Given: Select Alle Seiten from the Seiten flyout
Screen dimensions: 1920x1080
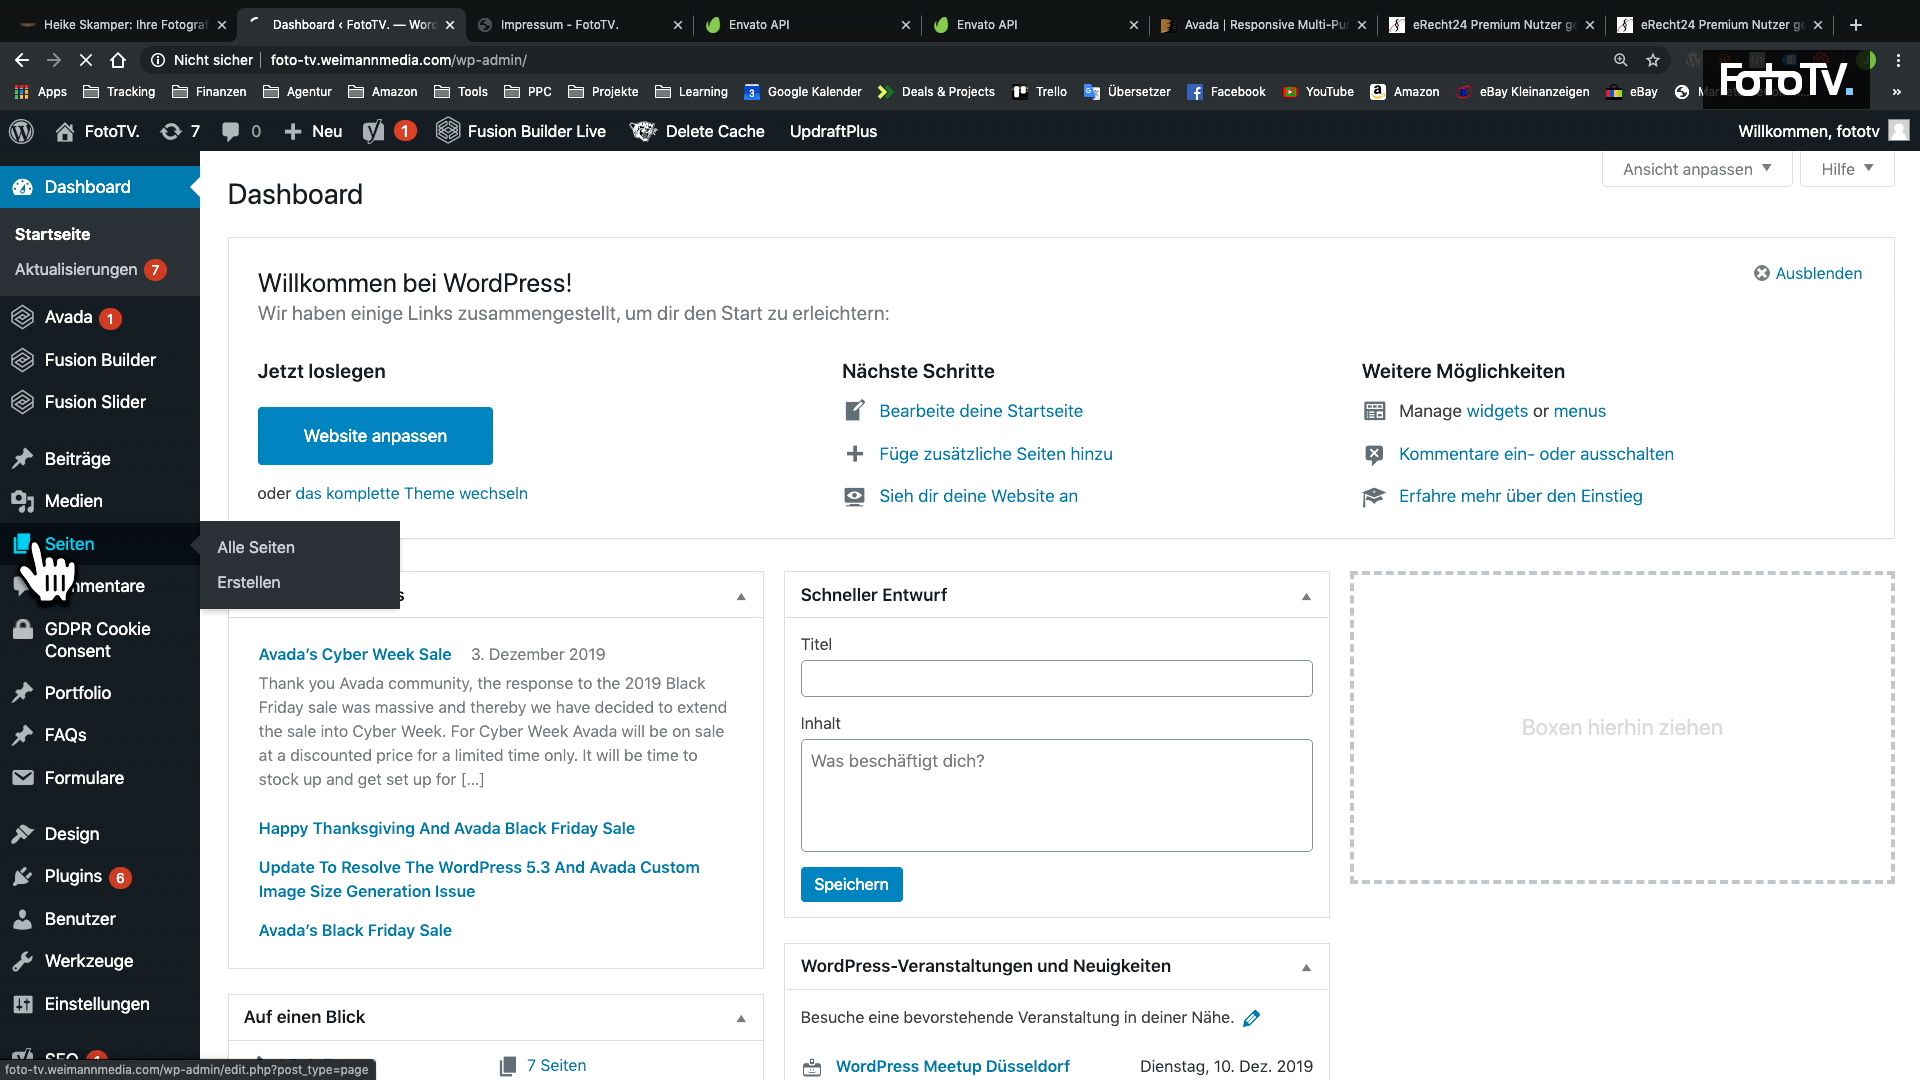Looking at the screenshot, I should point(256,547).
